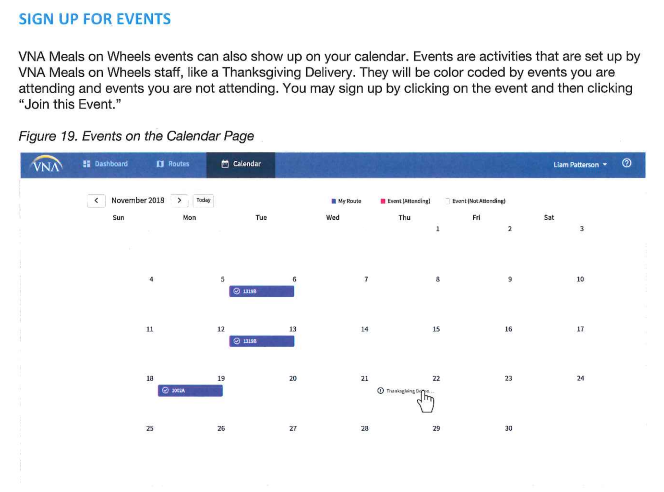Expand the Liam Patterson user dropdown
This screenshot has height=492, width=664.
pos(580,164)
